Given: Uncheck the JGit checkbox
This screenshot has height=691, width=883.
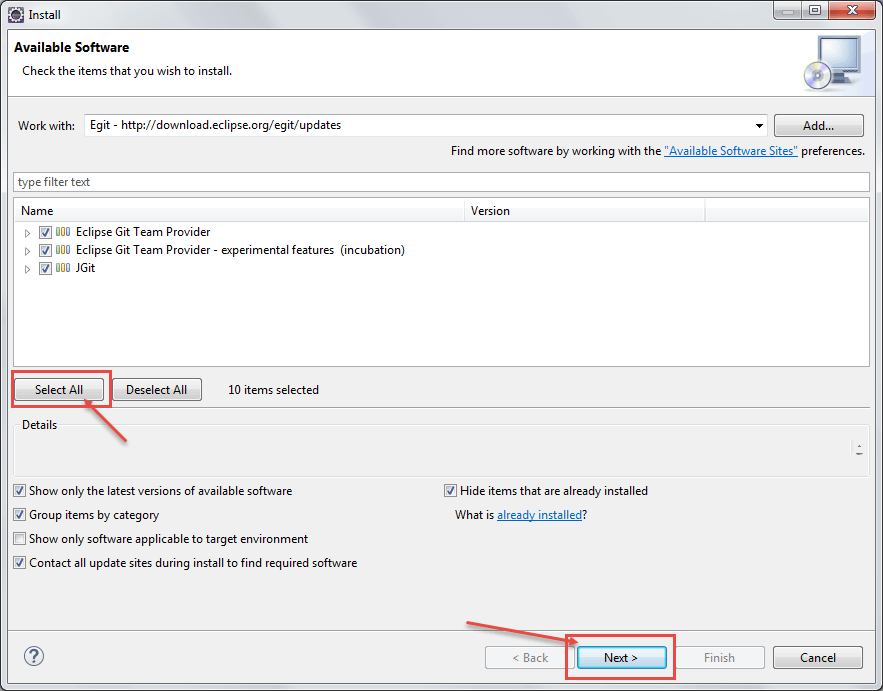Looking at the screenshot, I should pos(45,268).
